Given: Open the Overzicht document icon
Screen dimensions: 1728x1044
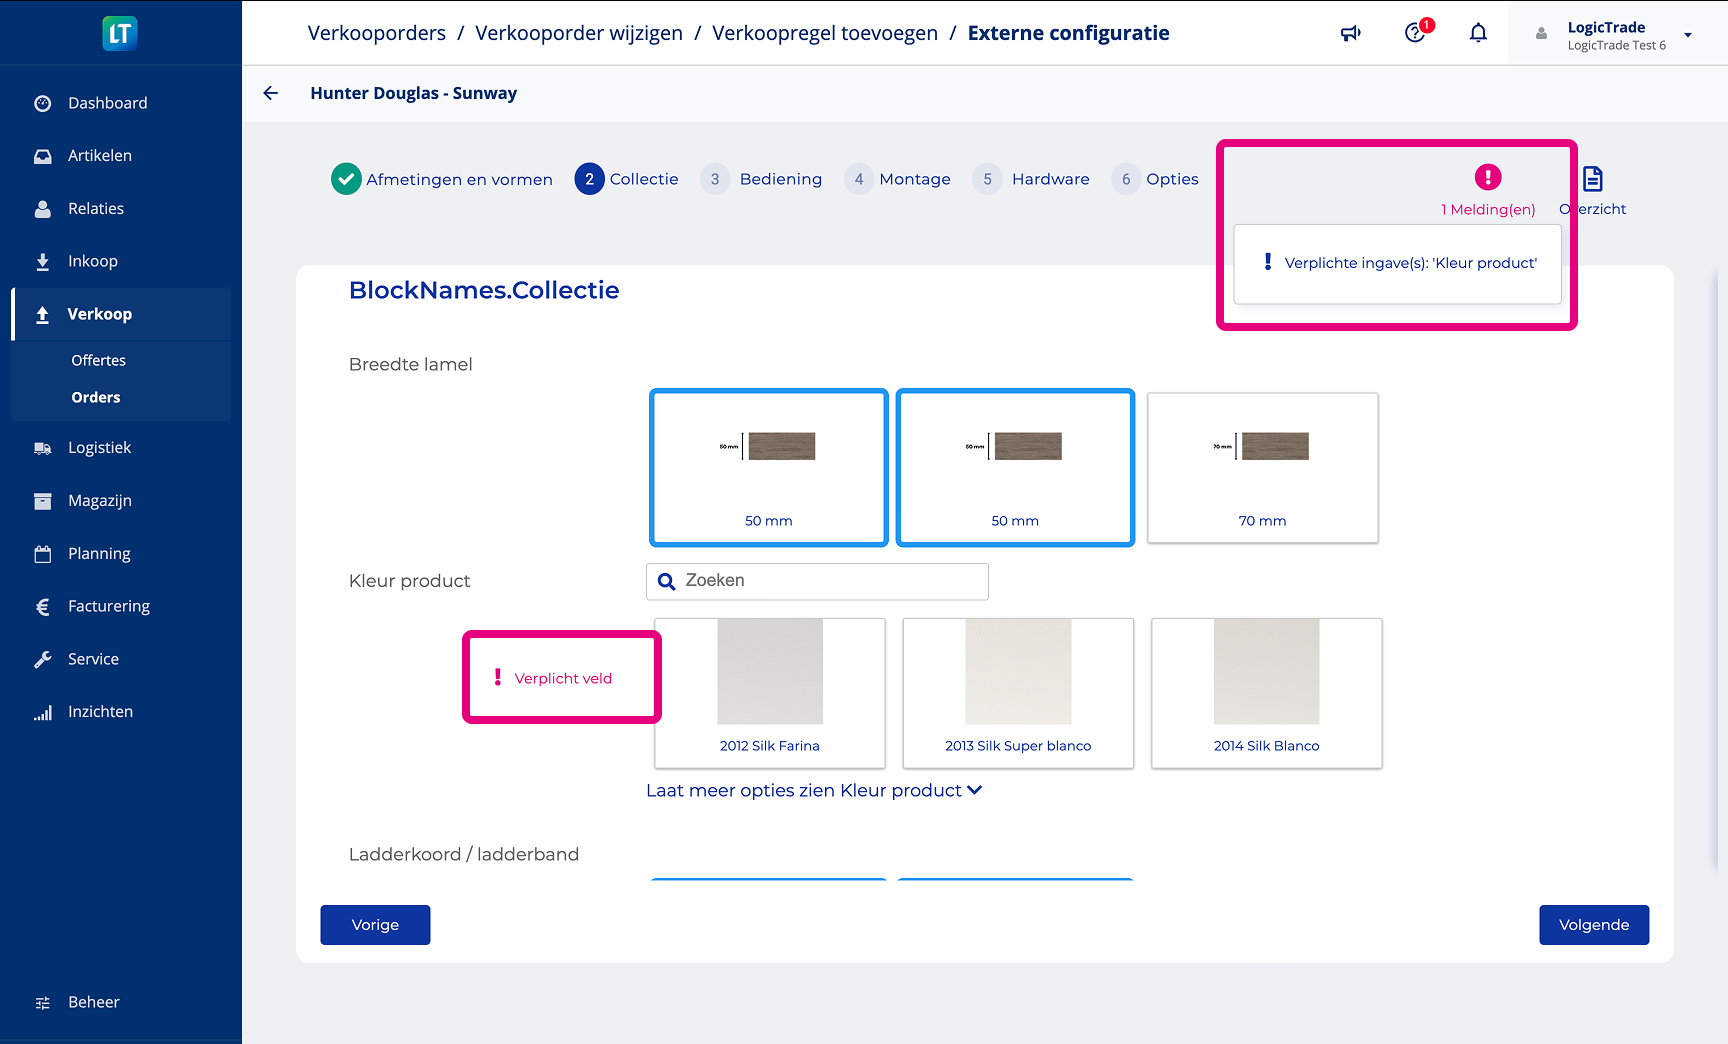Looking at the screenshot, I should (1593, 179).
